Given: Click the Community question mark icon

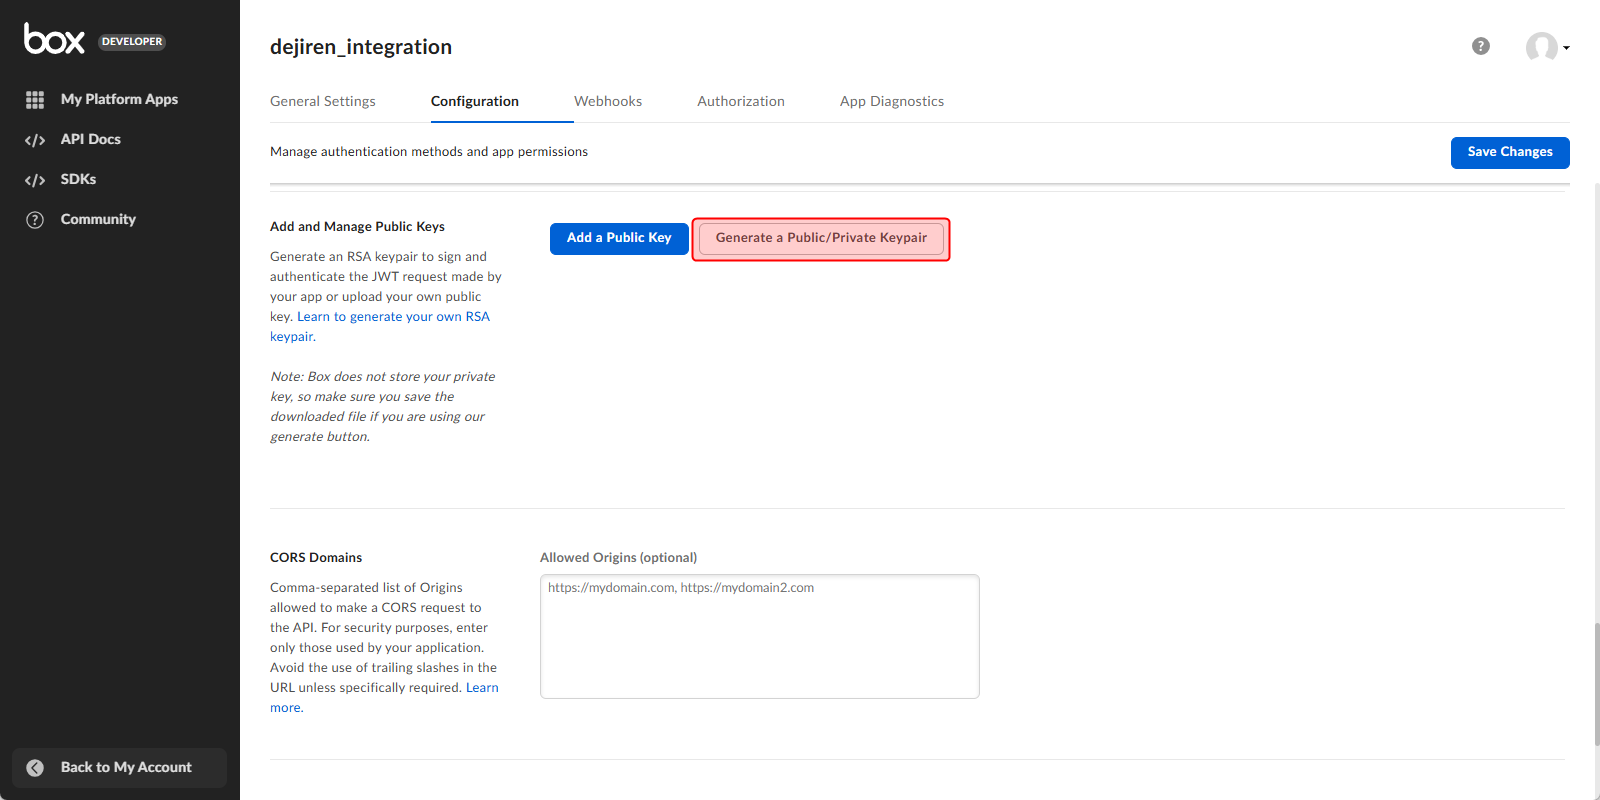Looking at the screenshot, I should (35, 220).
